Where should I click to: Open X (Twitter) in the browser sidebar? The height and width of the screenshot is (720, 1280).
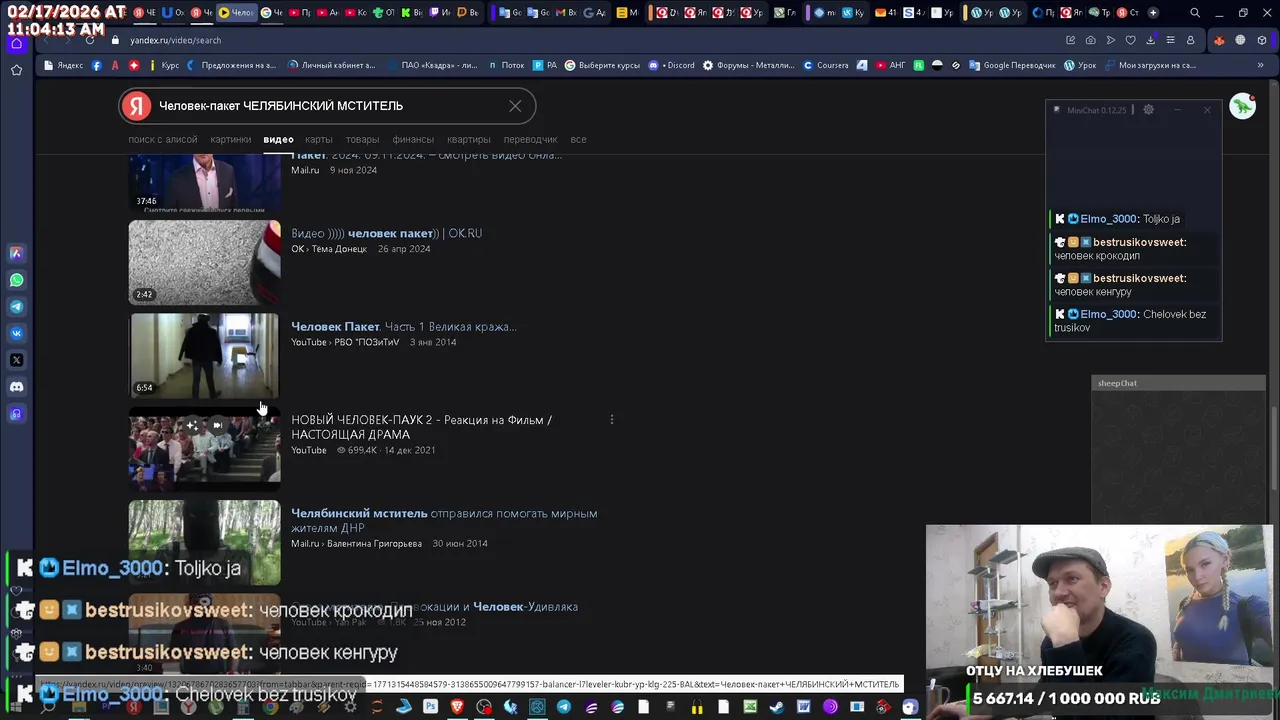pyautogui.click(x=16, y=360)
